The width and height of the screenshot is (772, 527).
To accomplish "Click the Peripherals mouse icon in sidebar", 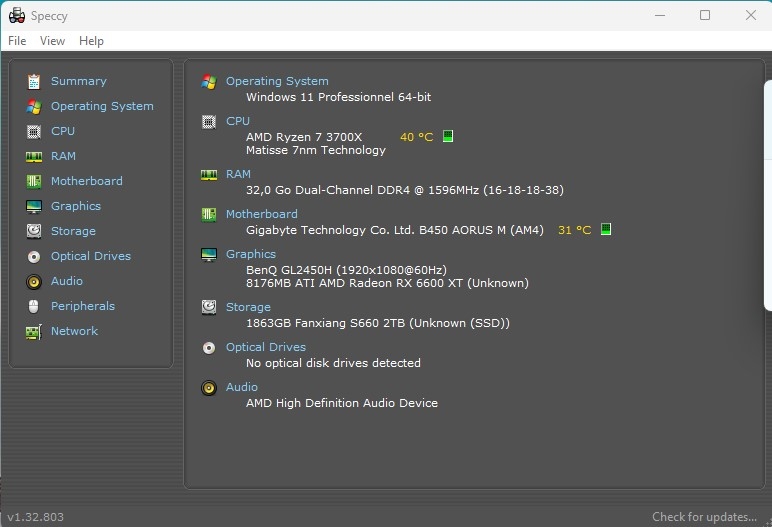I will [33, 306].
